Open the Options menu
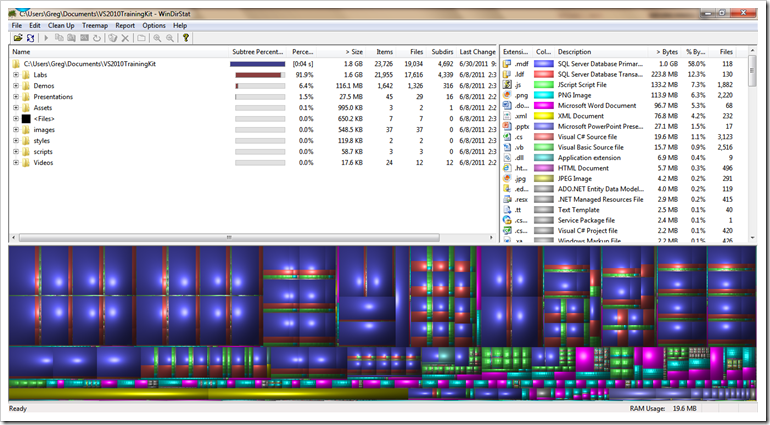This screenshot has width=770, height=425. (x=154, y=26)
